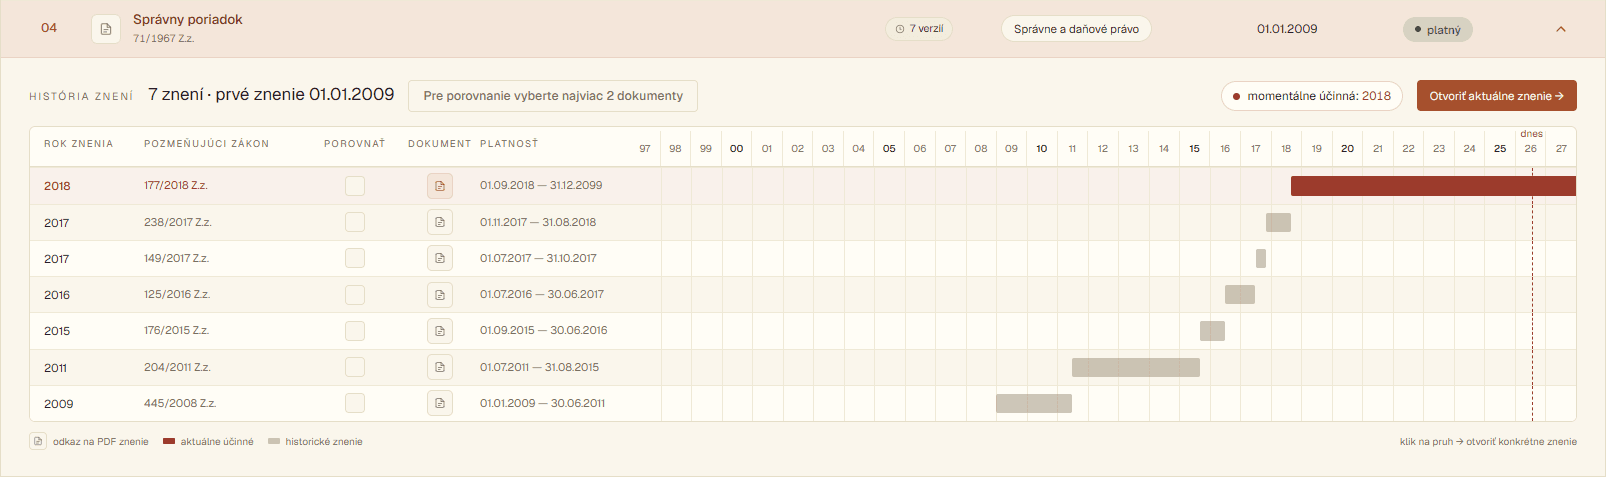Click amending law '445/2008 Z.z.'
Image resolution: width=1606 pixels, height=477 pixels.
tap(180, 403)
